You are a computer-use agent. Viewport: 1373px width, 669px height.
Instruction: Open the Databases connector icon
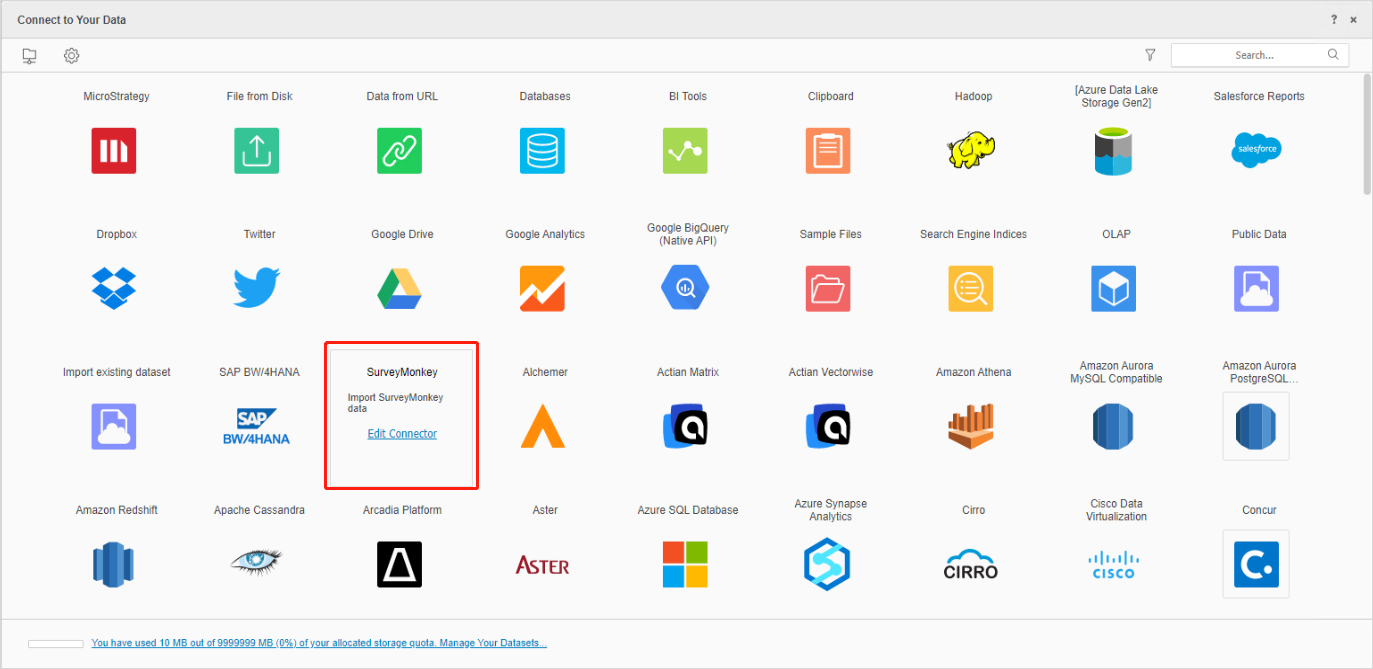coord(542,151)
